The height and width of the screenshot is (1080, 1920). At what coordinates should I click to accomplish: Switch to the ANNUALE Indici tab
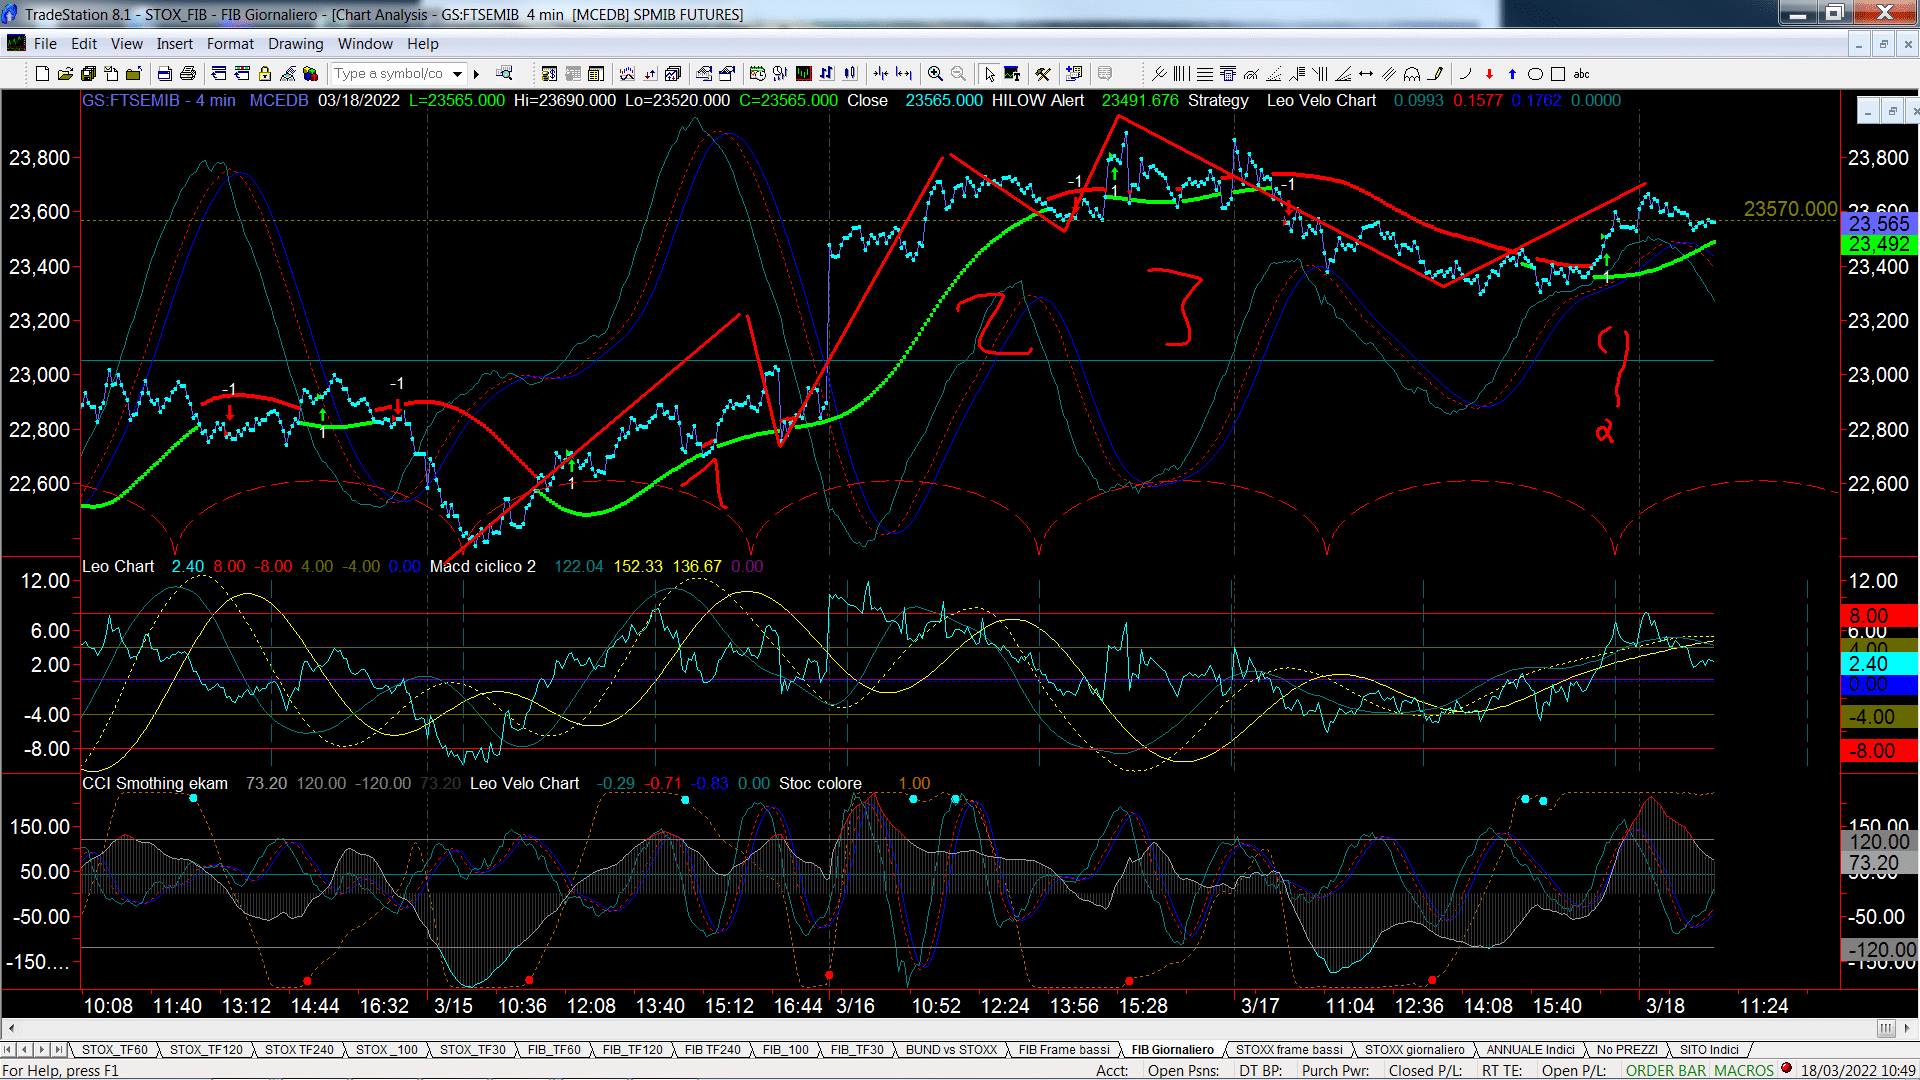point(1530,1049)
